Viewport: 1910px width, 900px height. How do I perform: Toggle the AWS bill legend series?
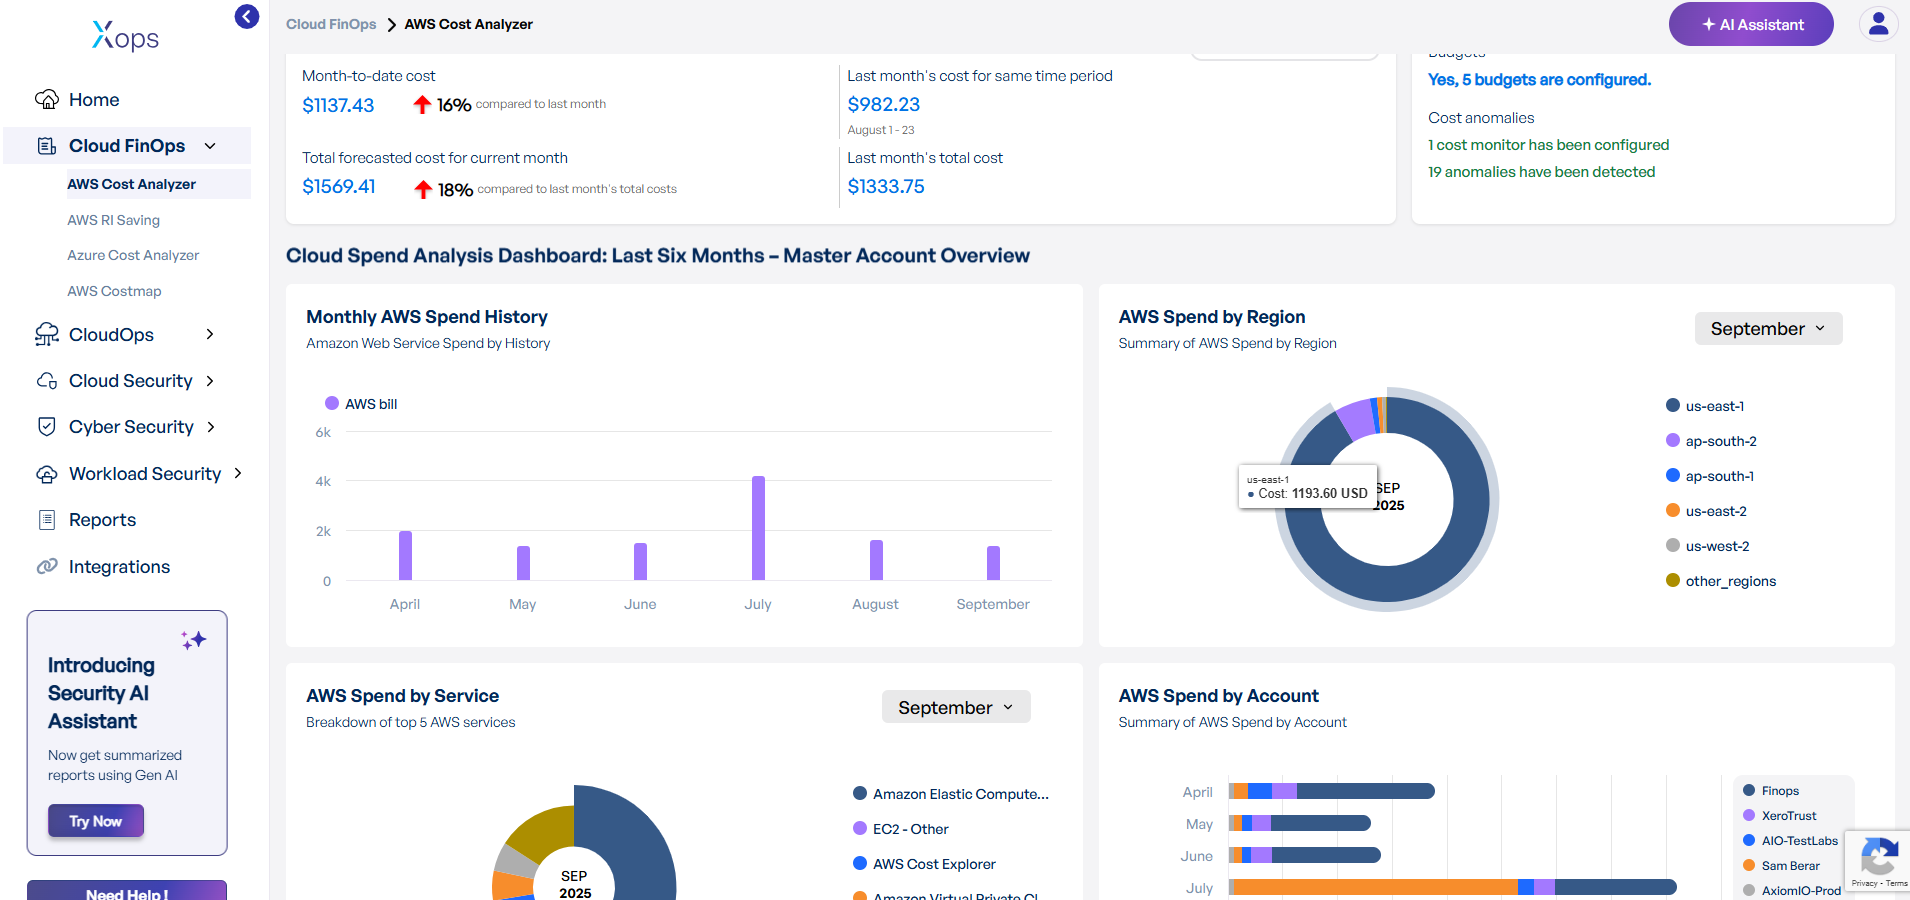click(361, 404)
